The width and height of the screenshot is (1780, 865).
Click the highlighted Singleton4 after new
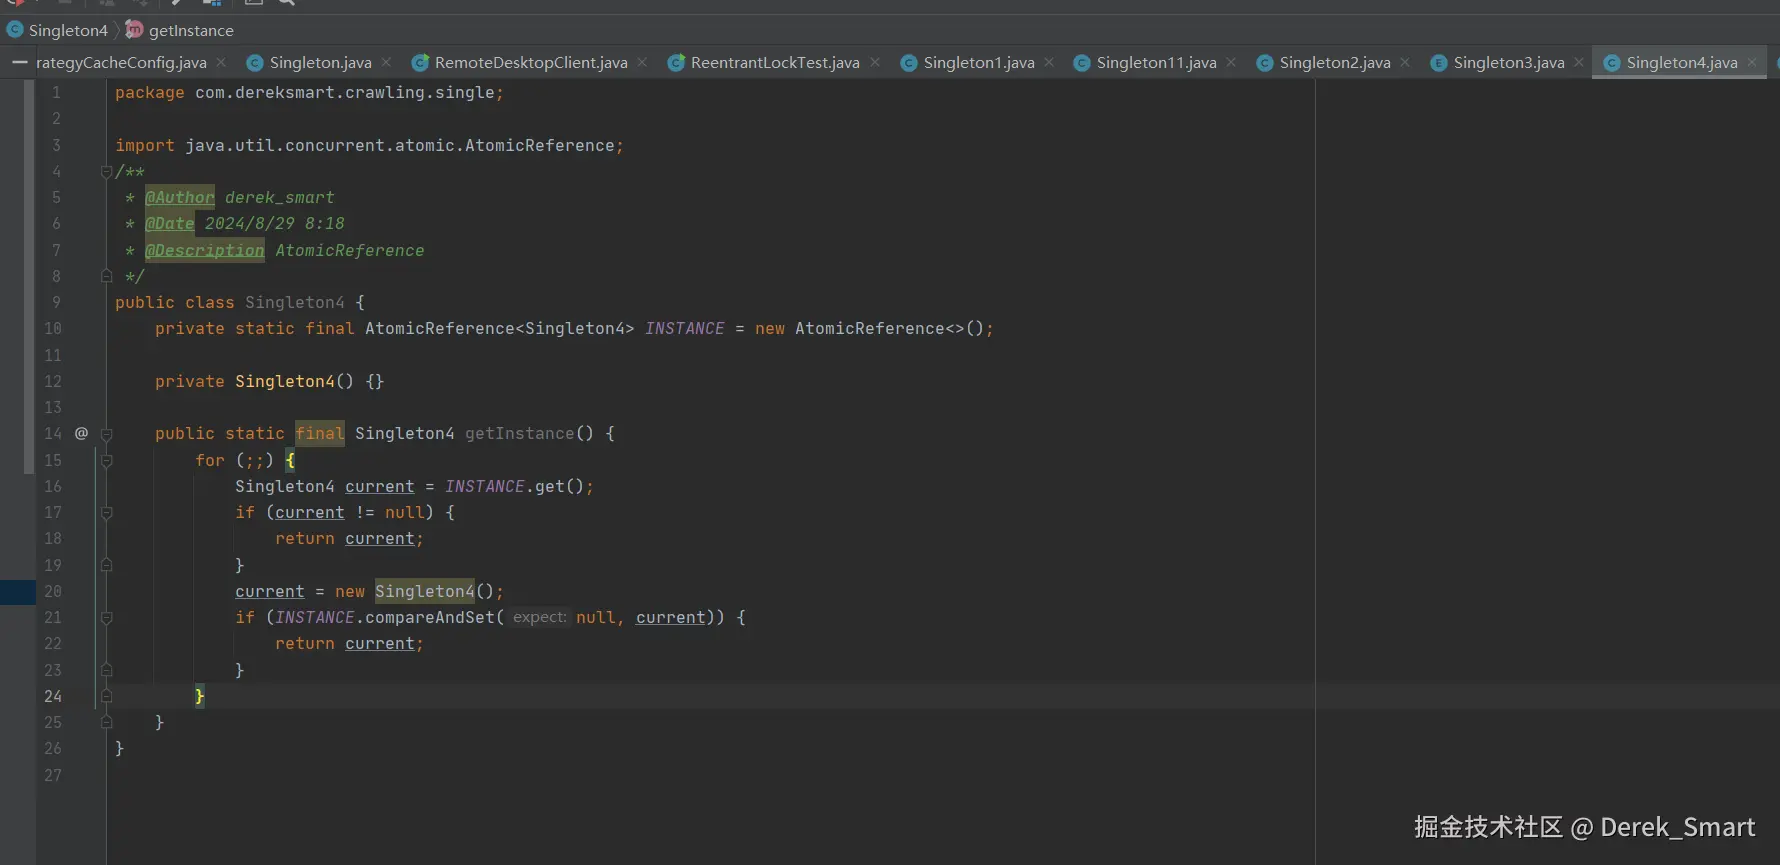coord(425,591)
